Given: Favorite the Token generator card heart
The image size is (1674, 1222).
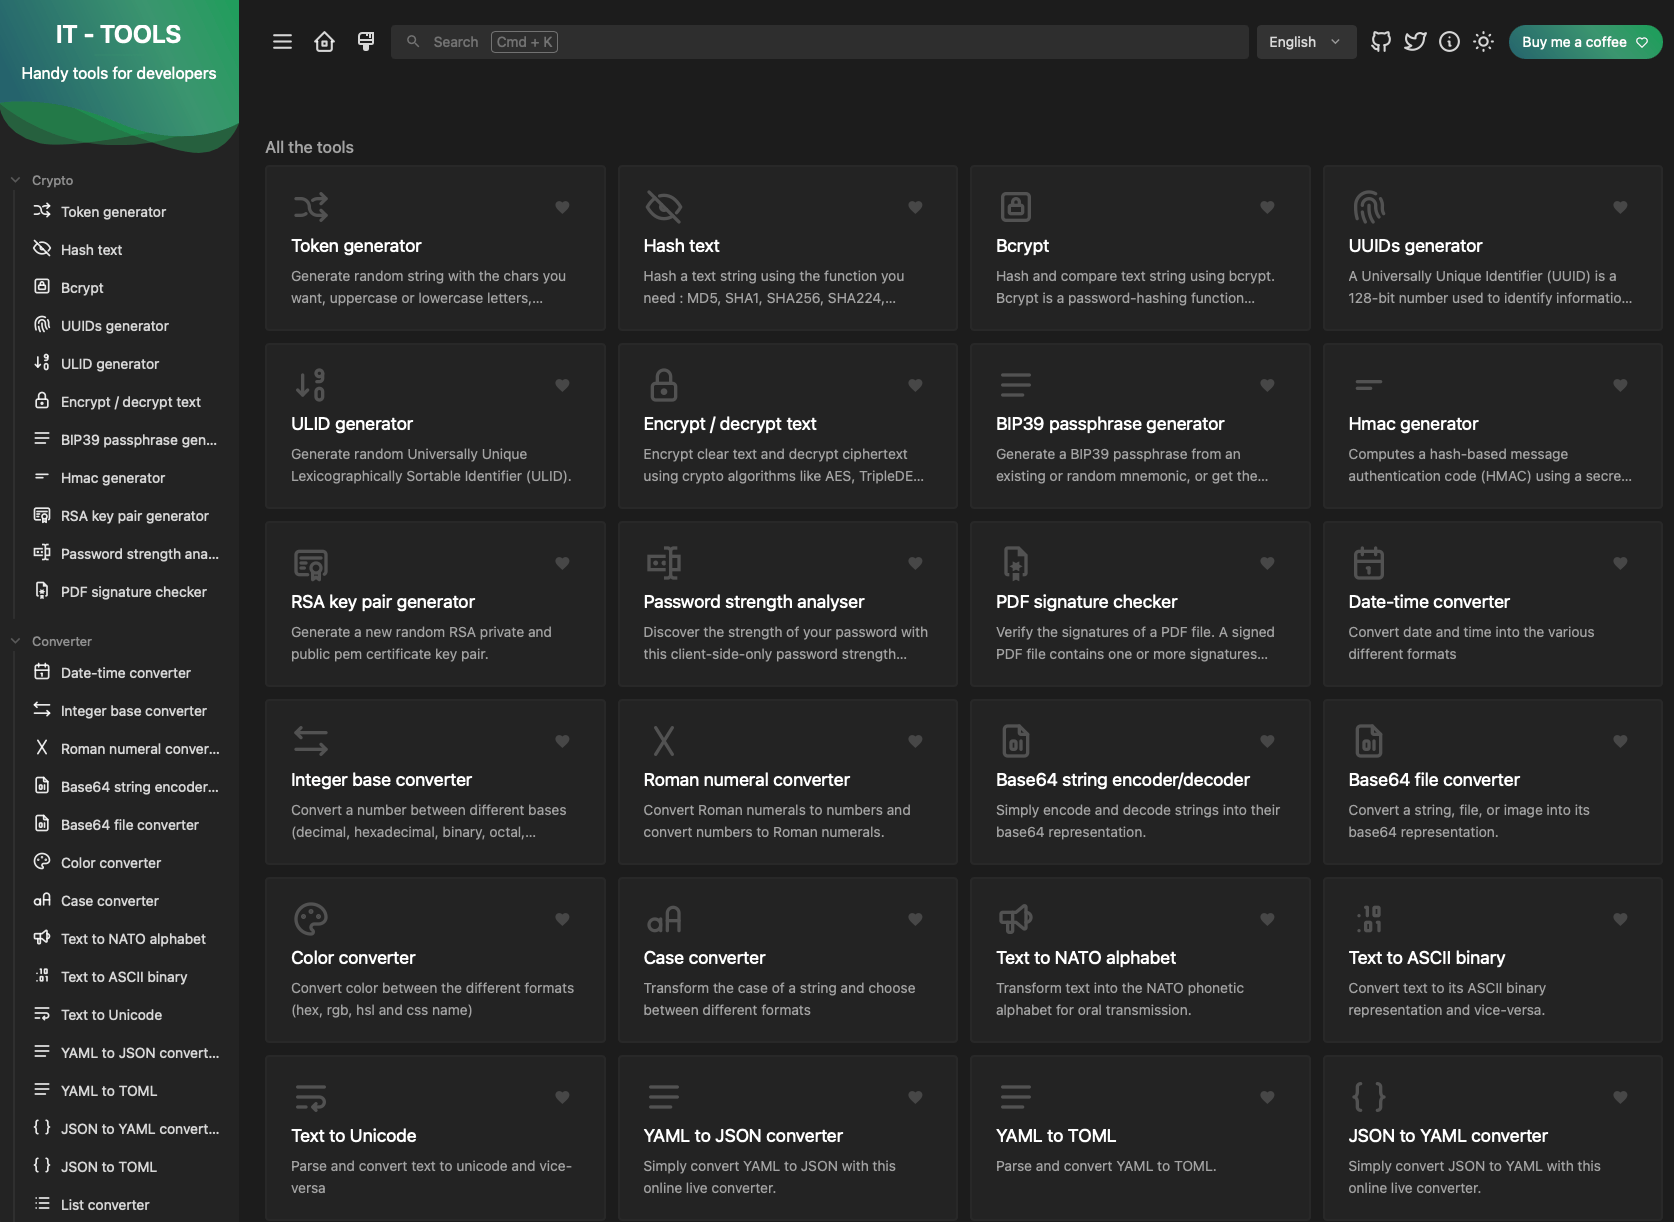Looking at the screenshot, I should click(x=562, y=207).
